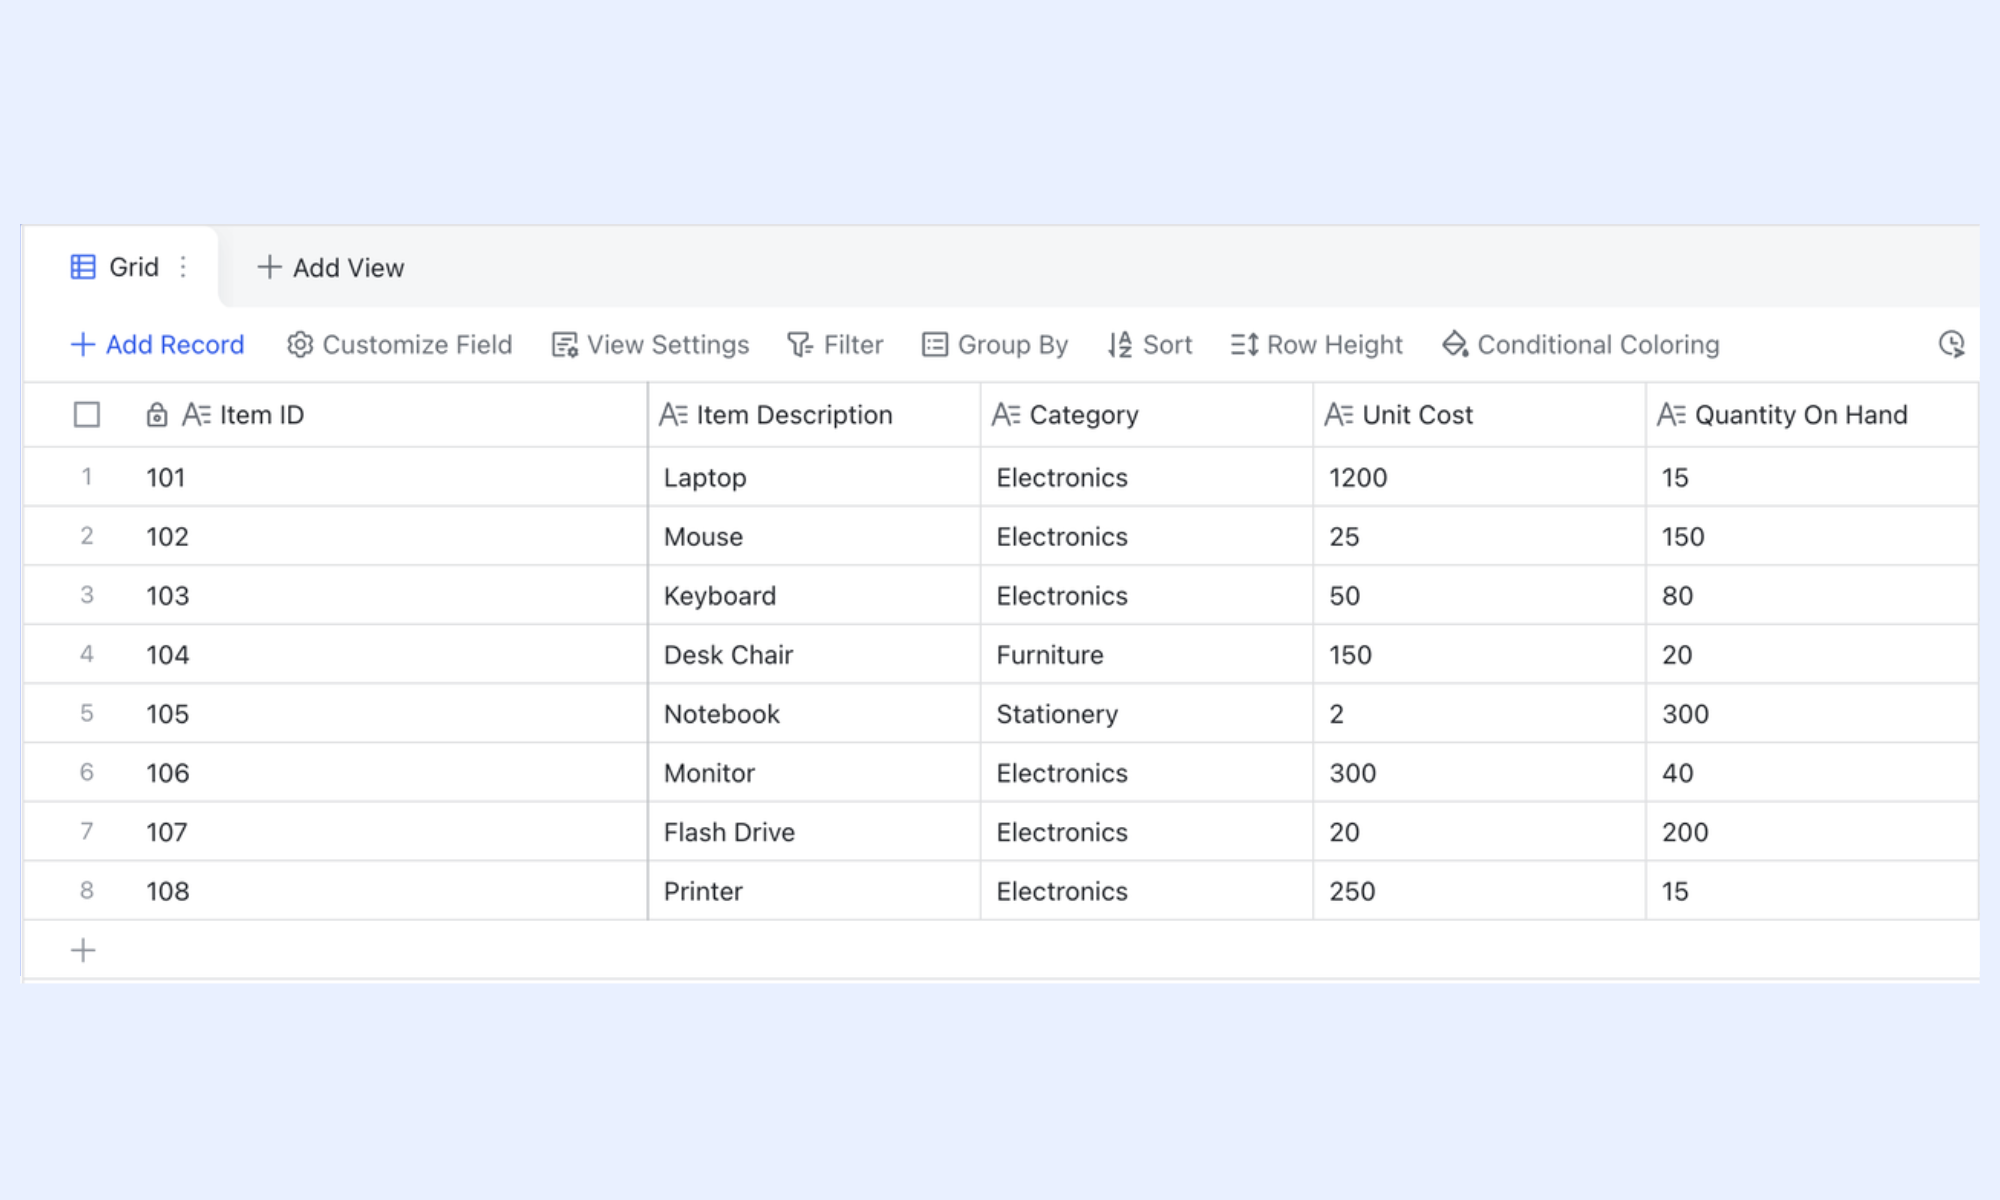Select the Unit Cost cell 50
The height and width of the screenshot is (1200, 2000).
coord(1480,595)
